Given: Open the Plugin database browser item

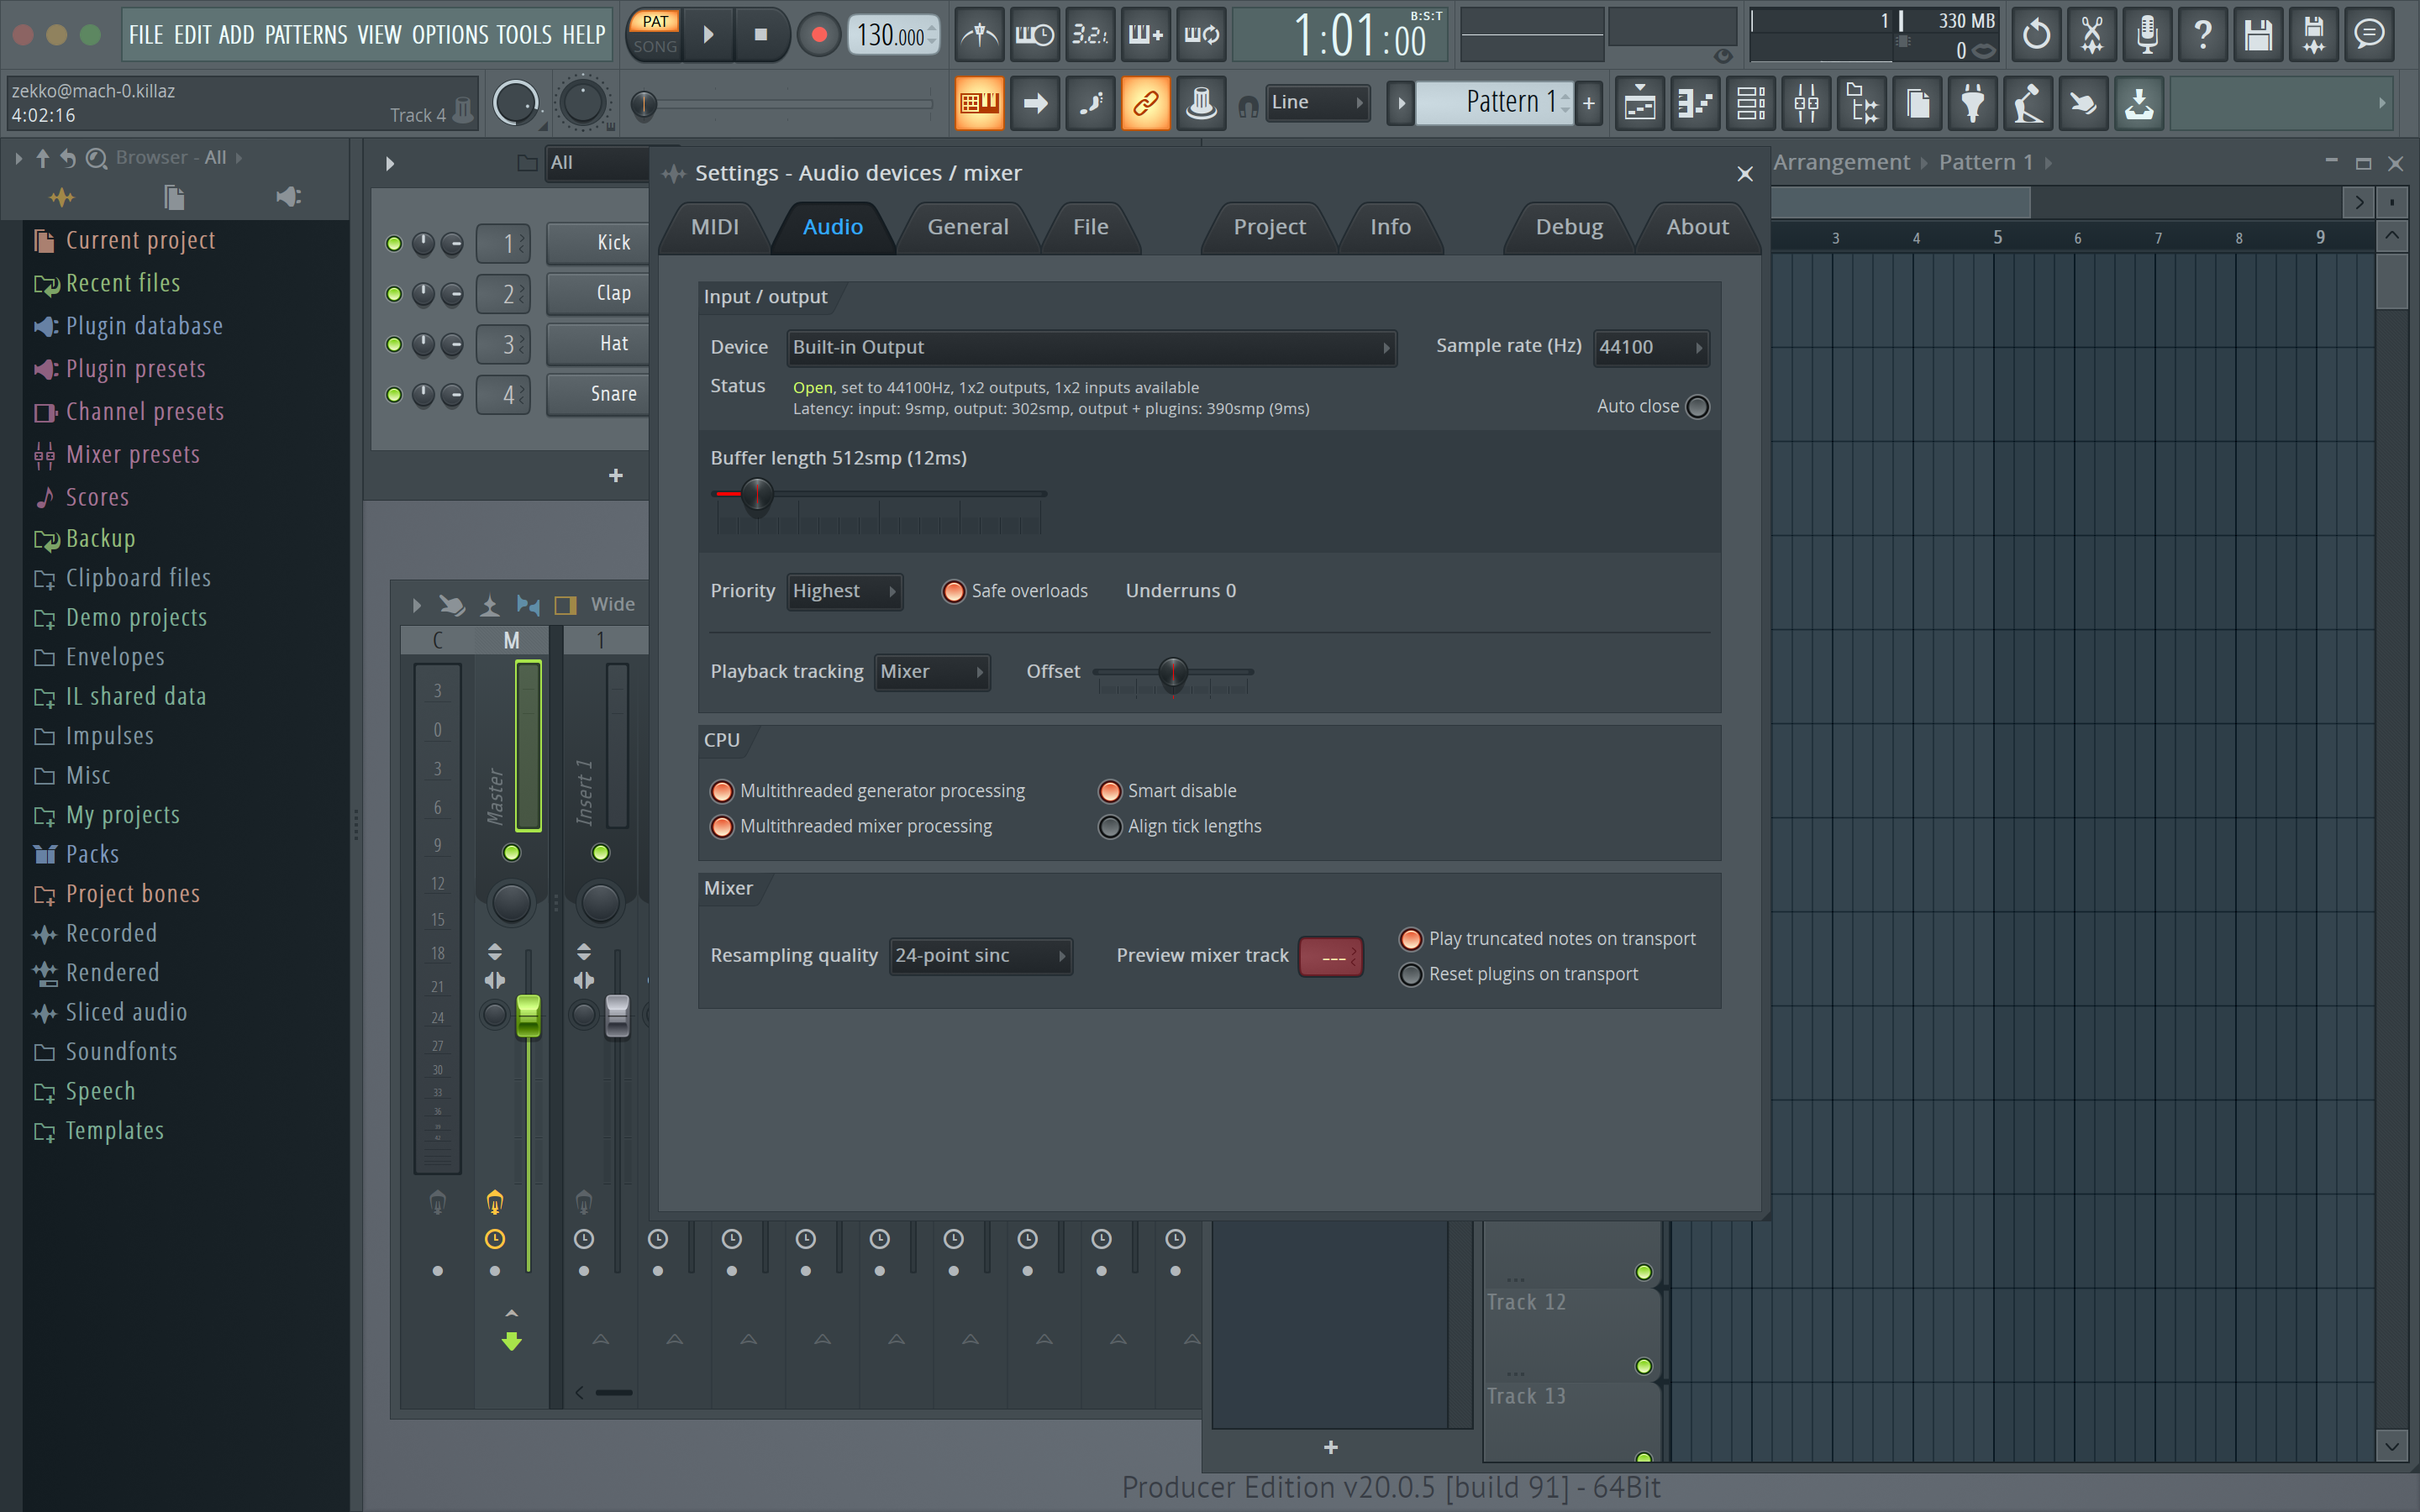Looking at the screenshot, I should pos(144,326).
